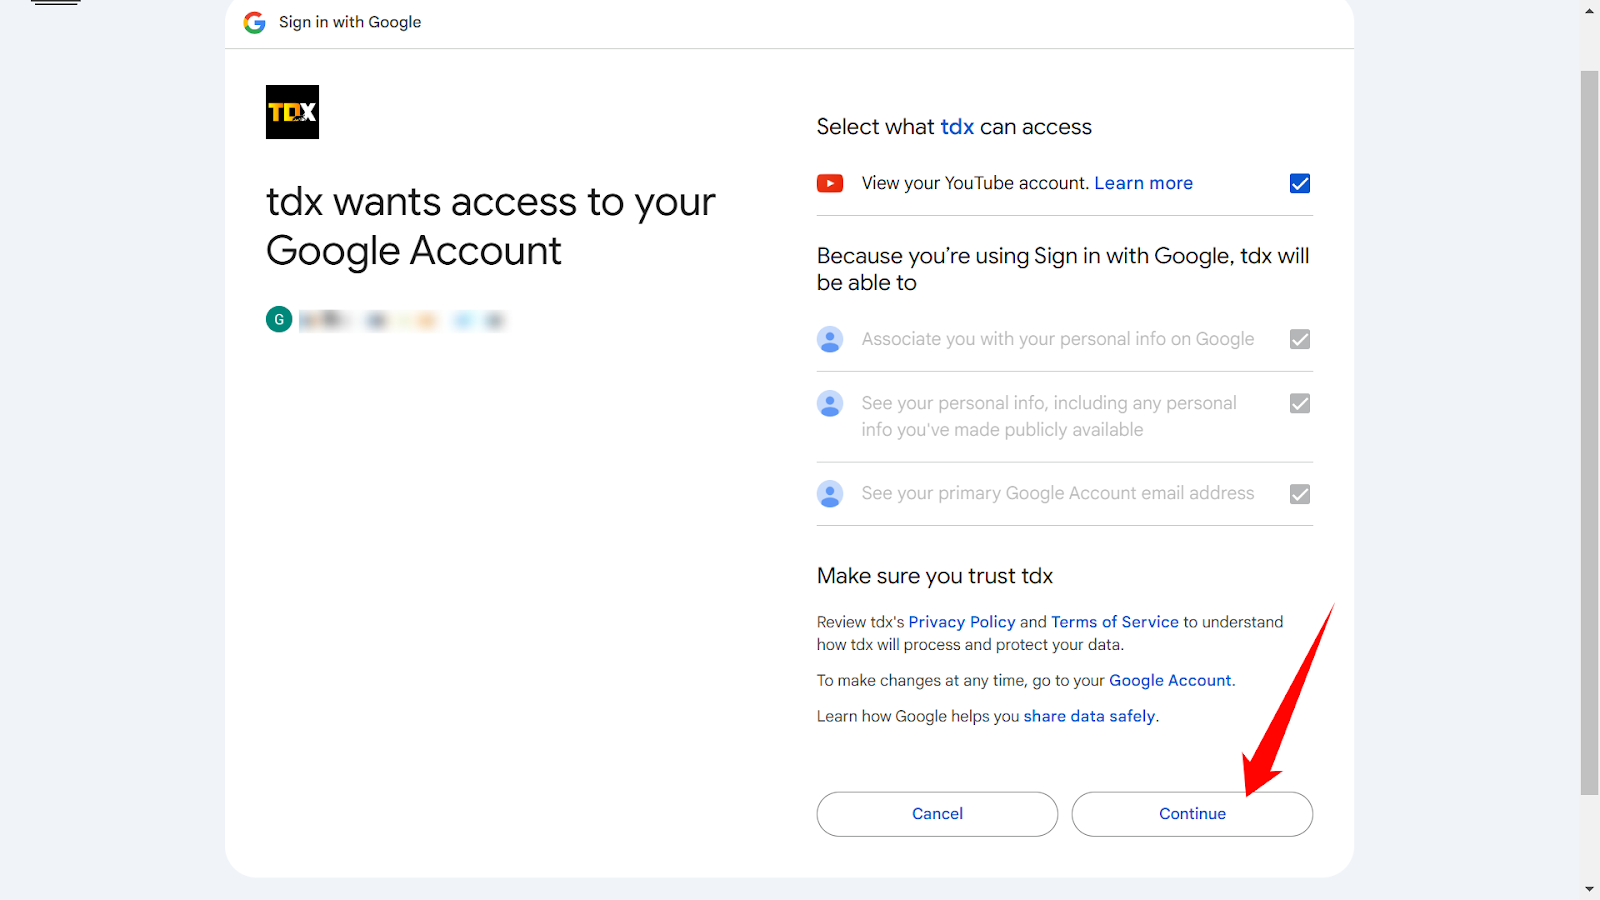Click person icon beside Associate you row
Screen dimensions: 1600x900
pos(830,339)
